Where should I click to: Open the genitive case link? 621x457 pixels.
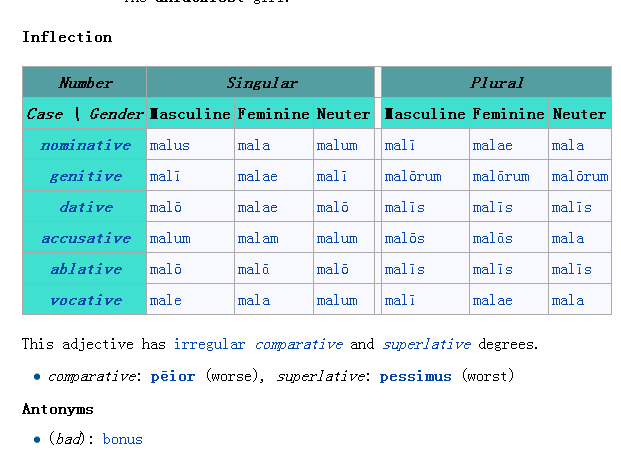[85, 176]
